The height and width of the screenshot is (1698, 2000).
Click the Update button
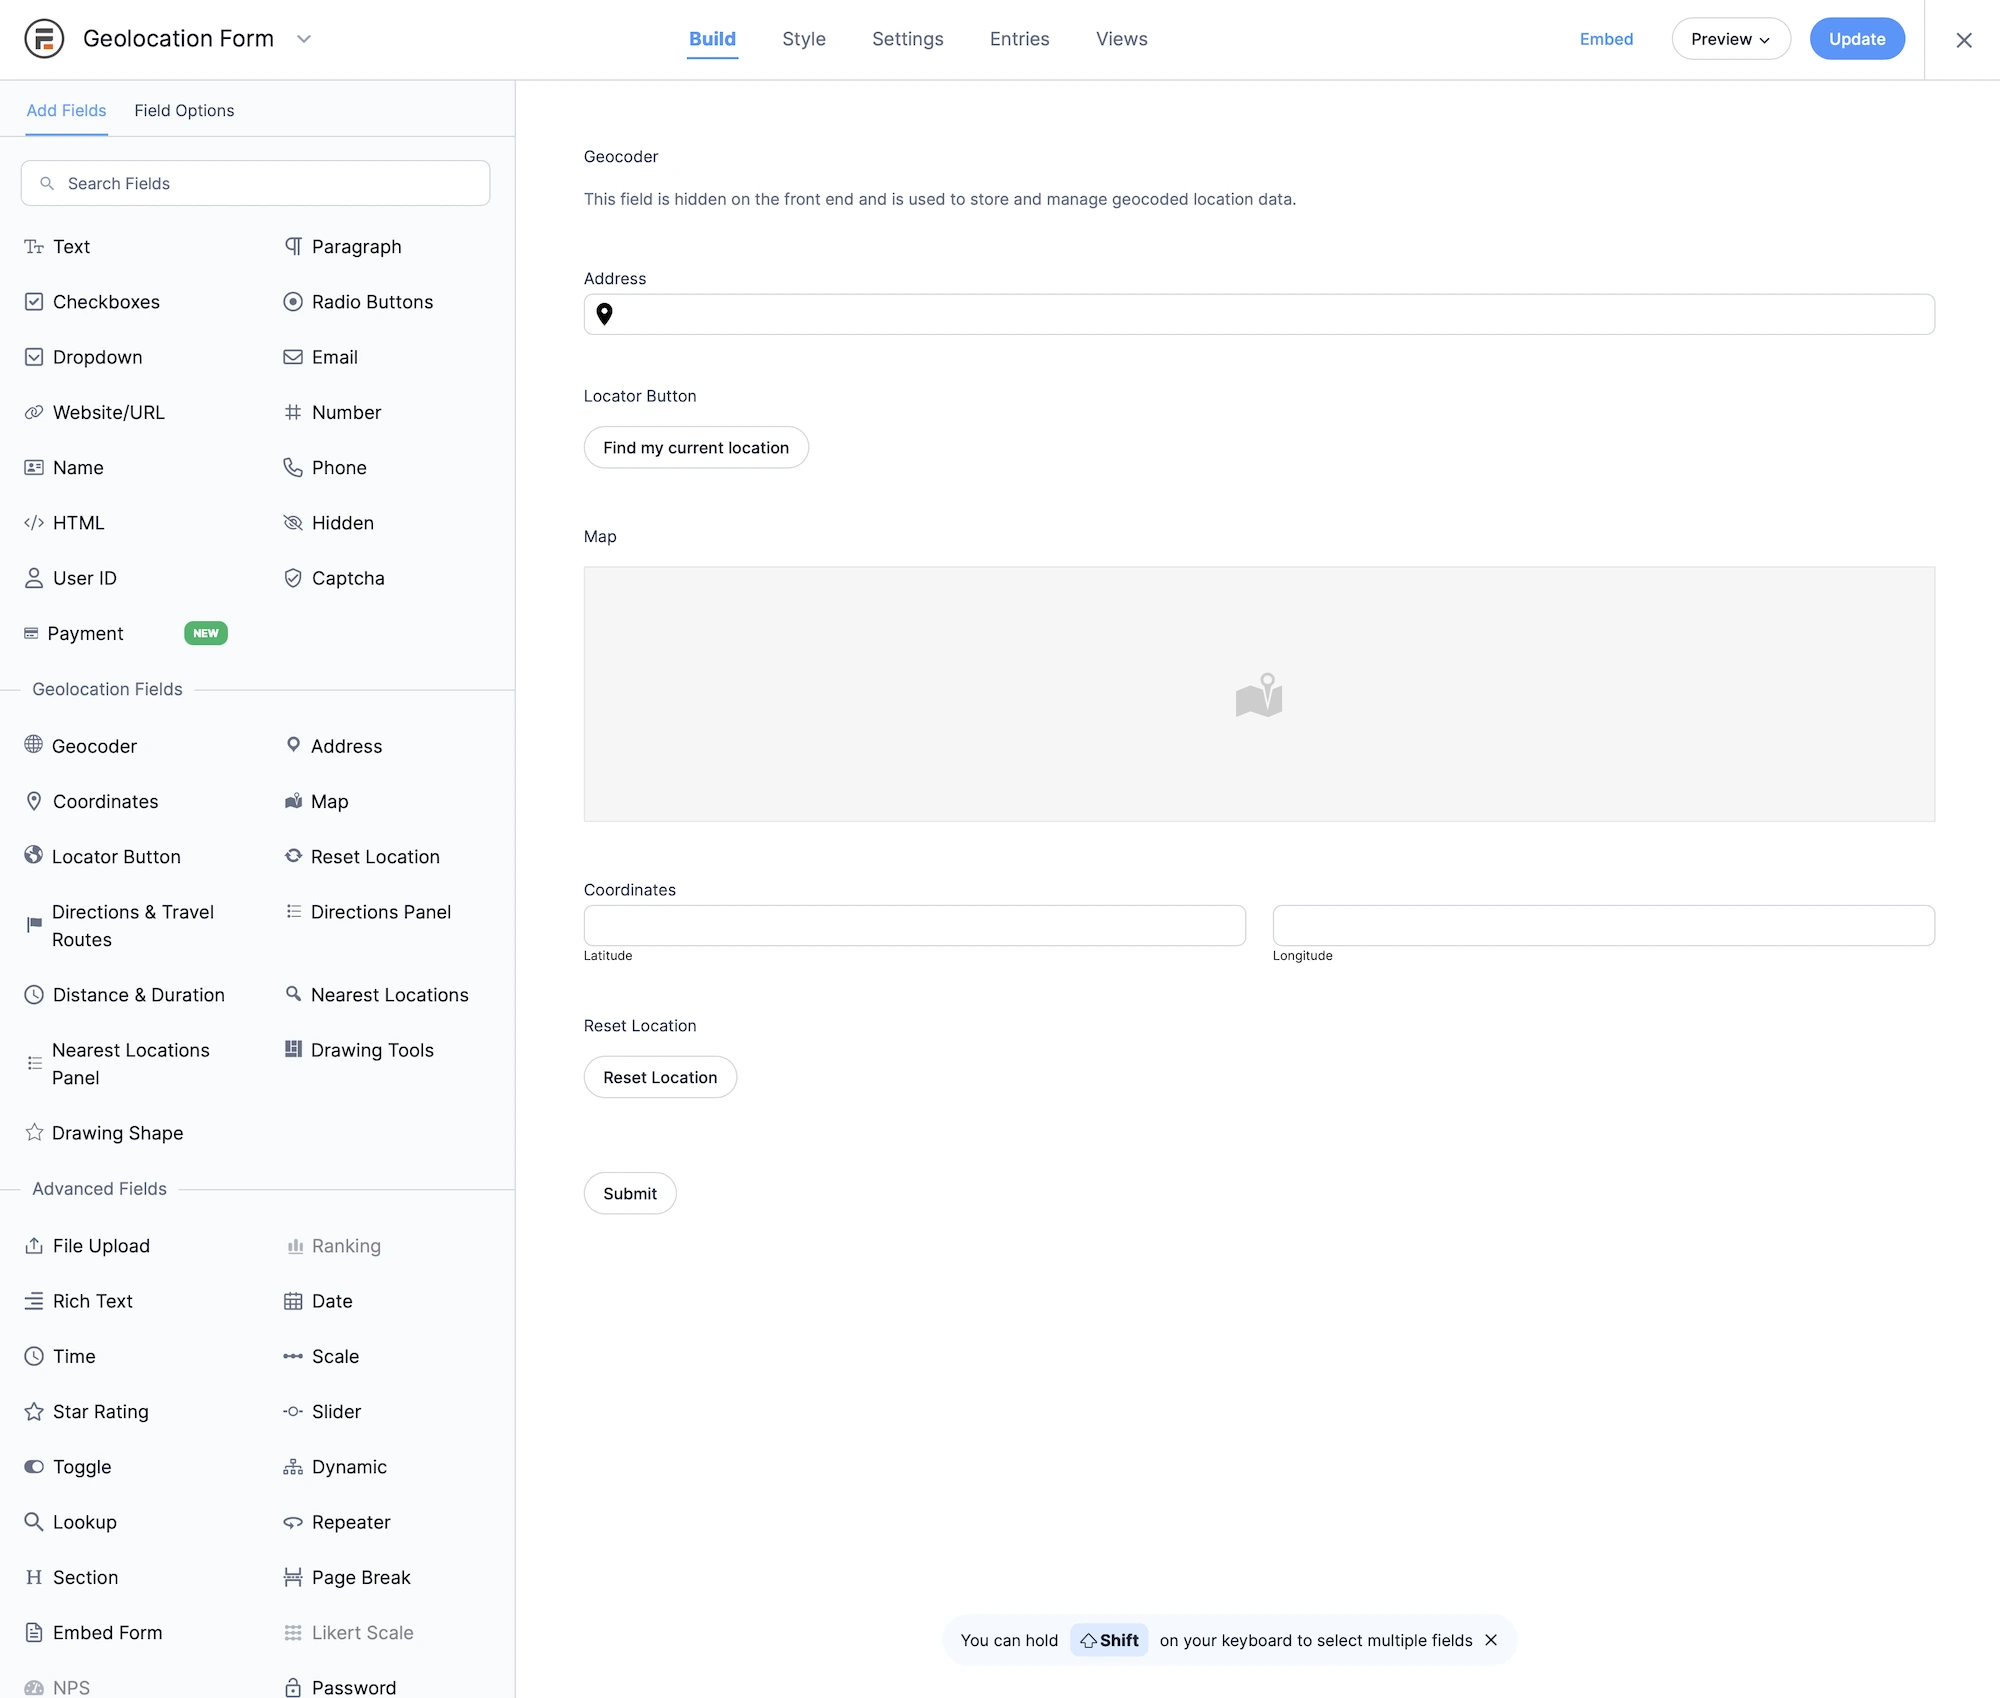click(x=1856, y=39)
